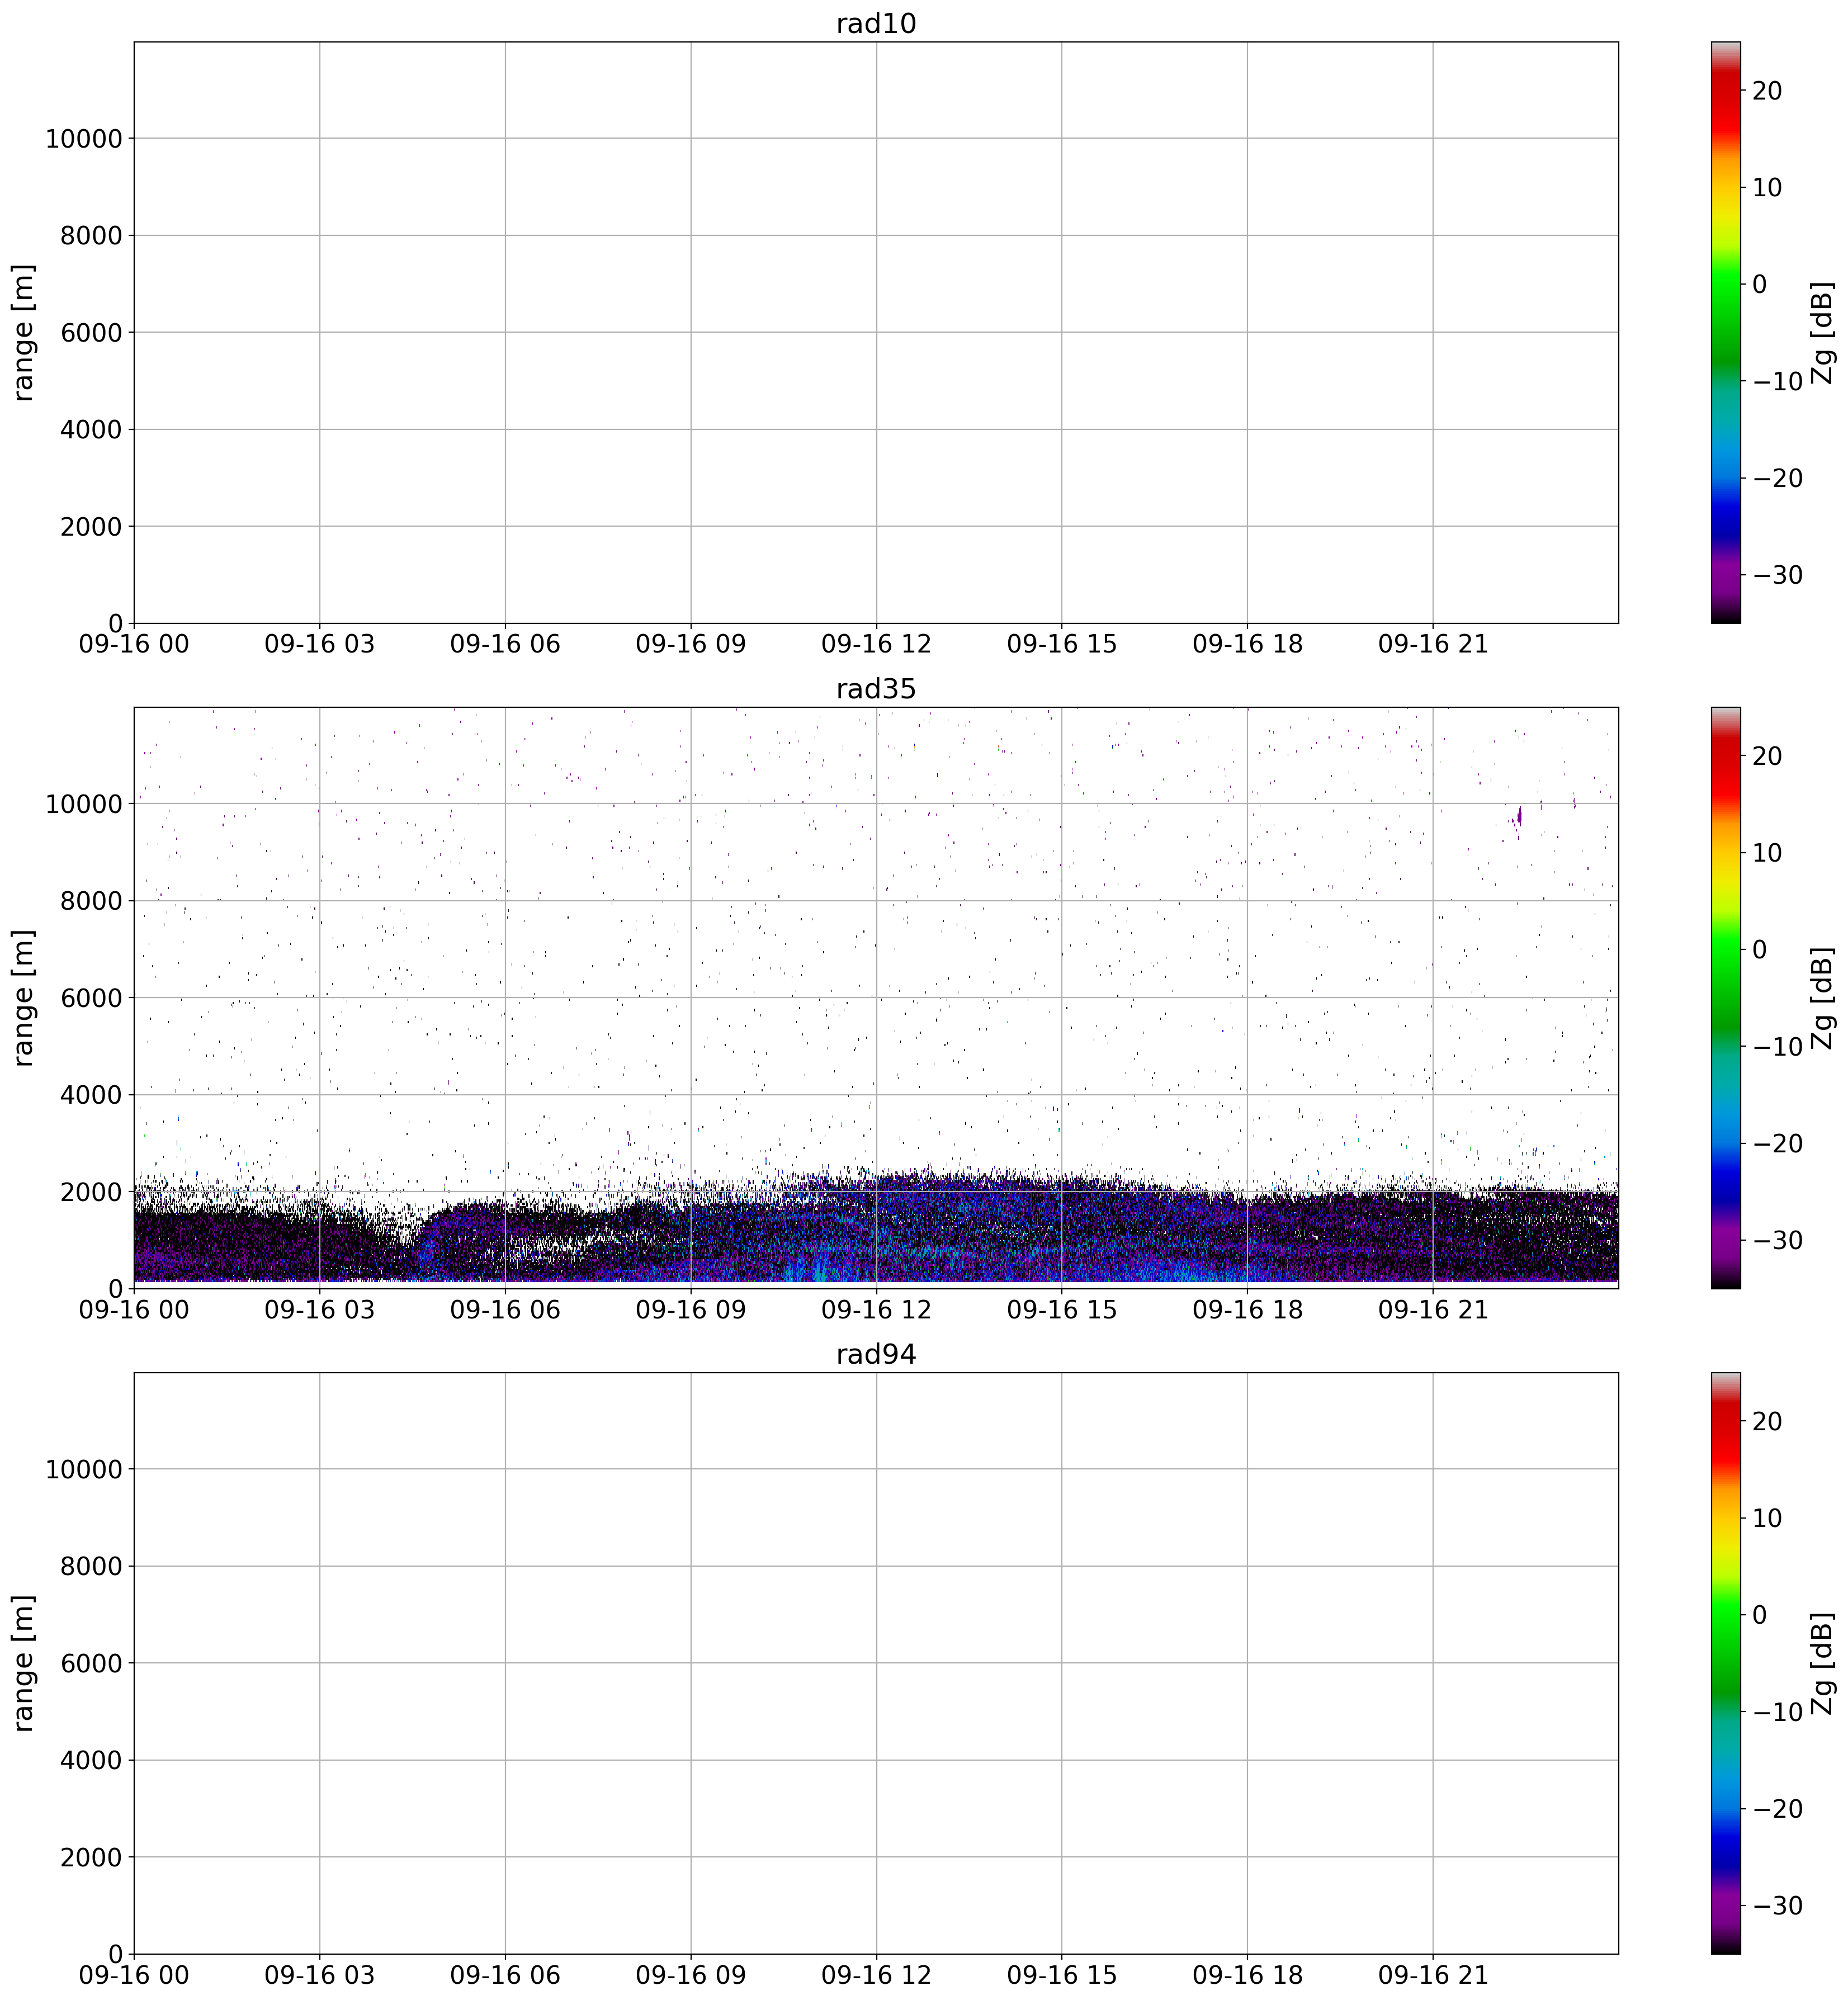Viewport: 1848px width, 2000px height.
Task: Click the rad35 colorbar near -20 dB
Action: [x=1725, y=1143]
